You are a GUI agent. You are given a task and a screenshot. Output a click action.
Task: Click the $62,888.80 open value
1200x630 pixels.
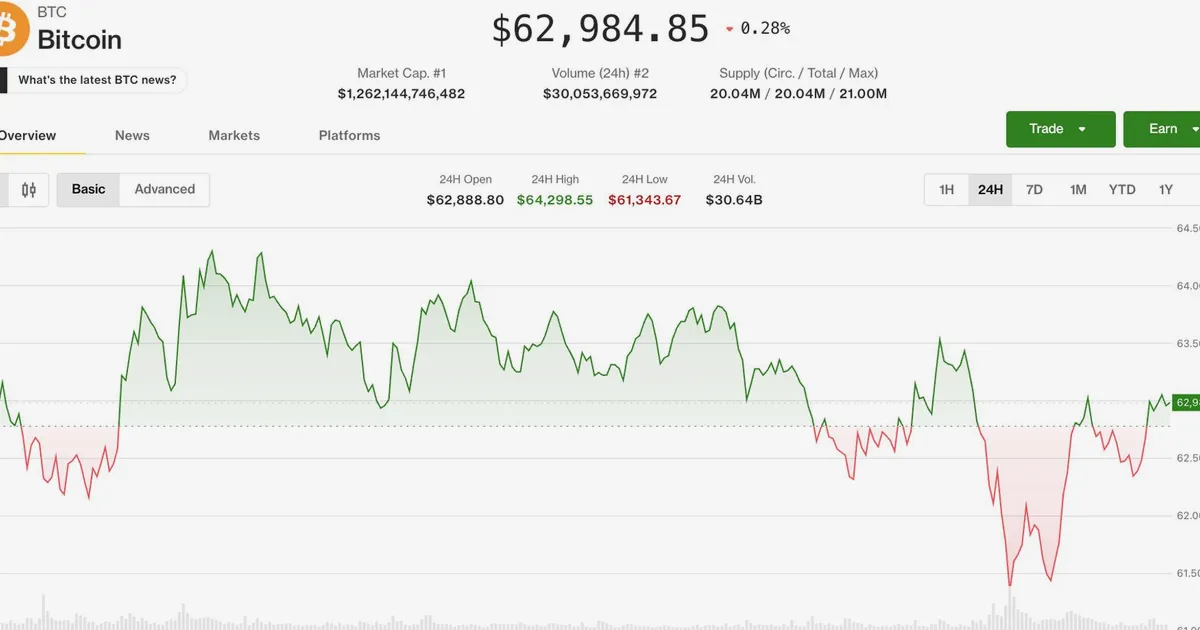466,200
